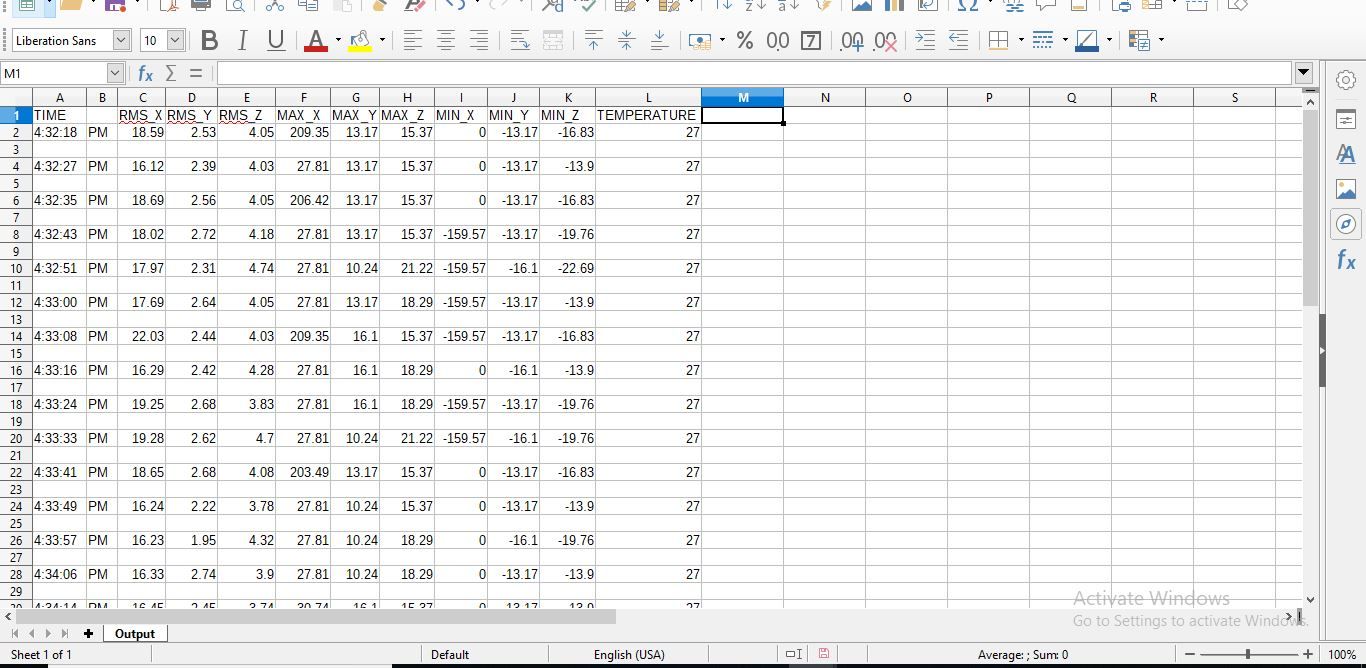Click into the formula input line
1366x668 pixels.
click(x=754, y=74)
